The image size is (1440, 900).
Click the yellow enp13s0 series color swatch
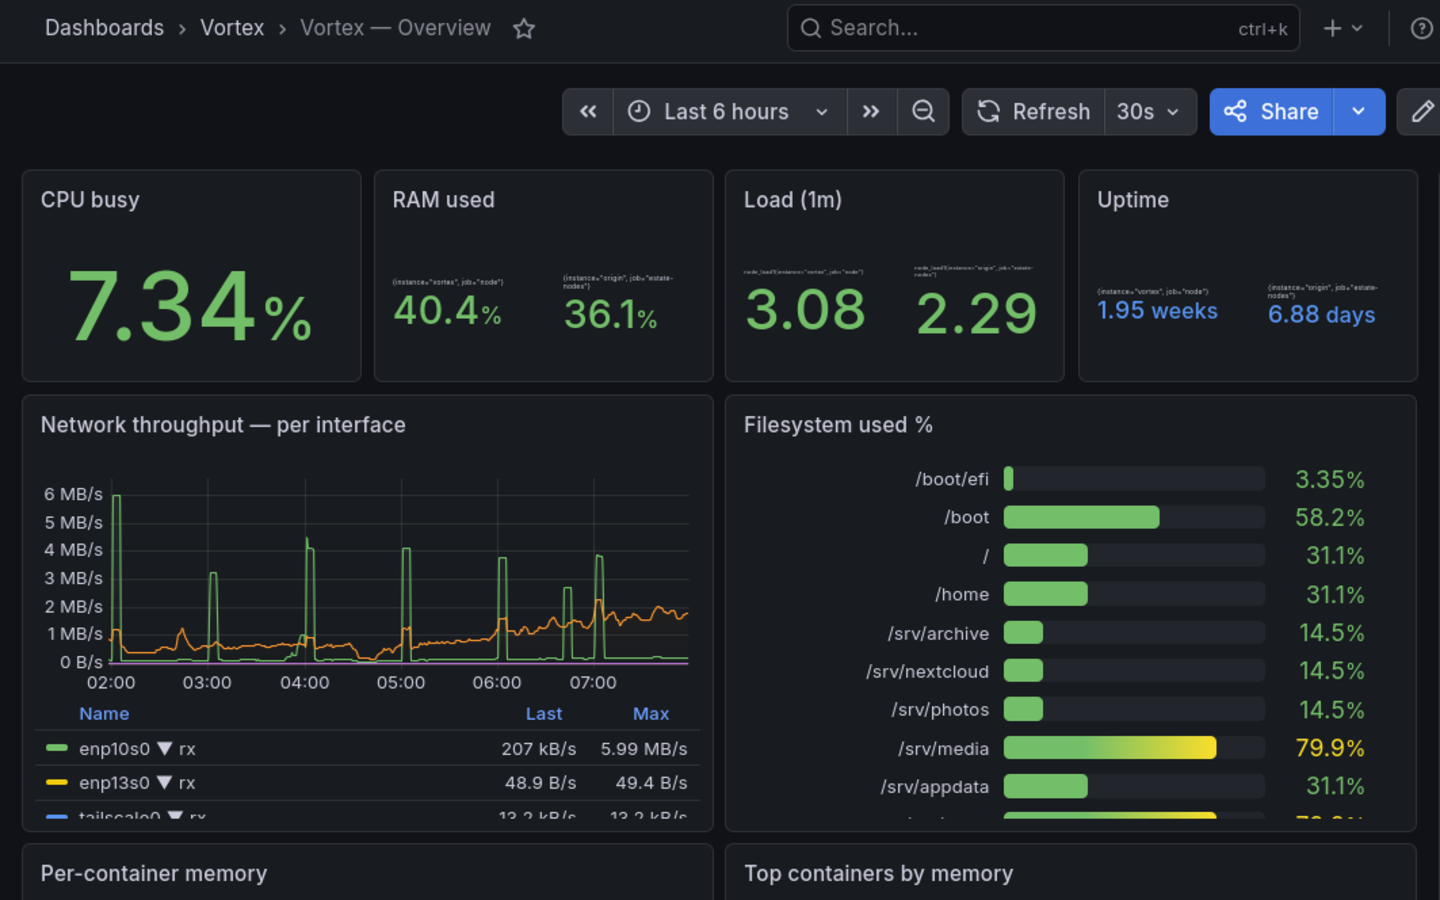click(x=57, y=782)
